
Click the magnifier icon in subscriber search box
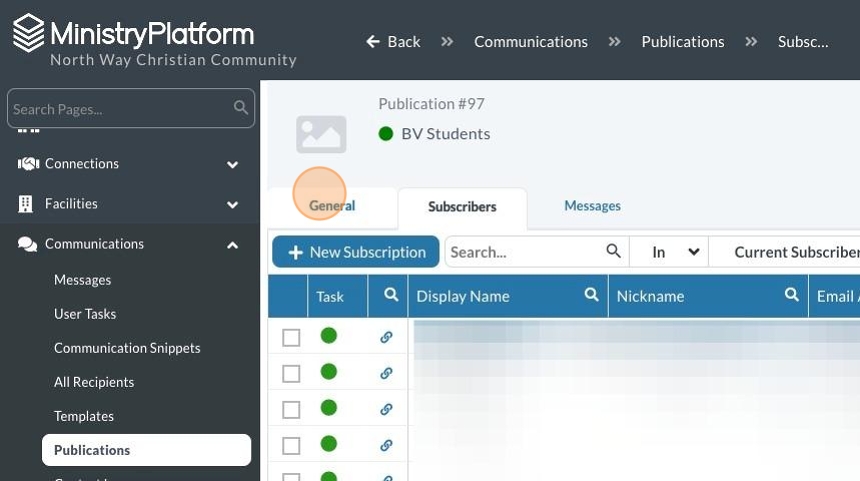pyautogui.click(x=613, y=251)
